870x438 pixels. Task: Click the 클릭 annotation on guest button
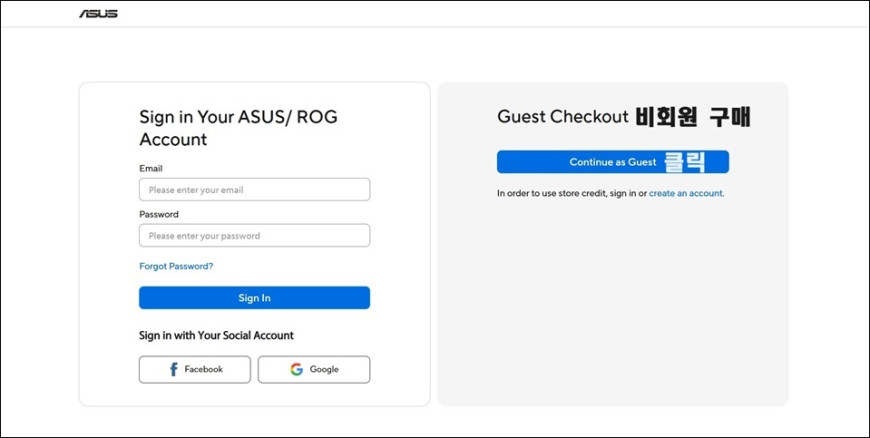click(x=685, y=162)
